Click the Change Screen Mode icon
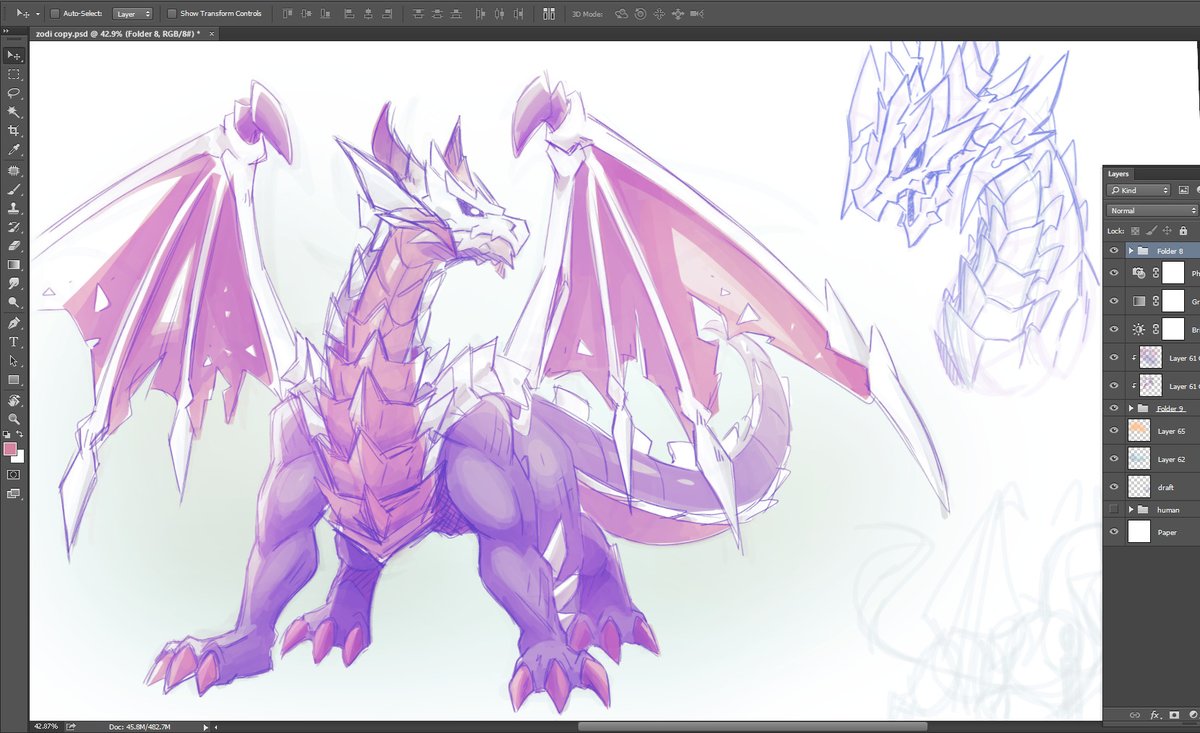1200x733 pixels. pos(14,493)
